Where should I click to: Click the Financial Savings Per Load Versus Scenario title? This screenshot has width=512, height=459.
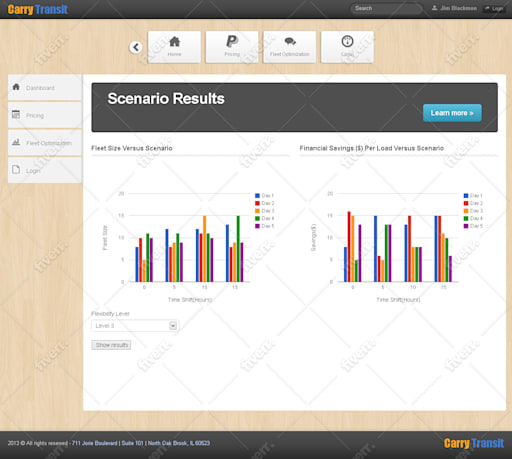coord(372,148)
